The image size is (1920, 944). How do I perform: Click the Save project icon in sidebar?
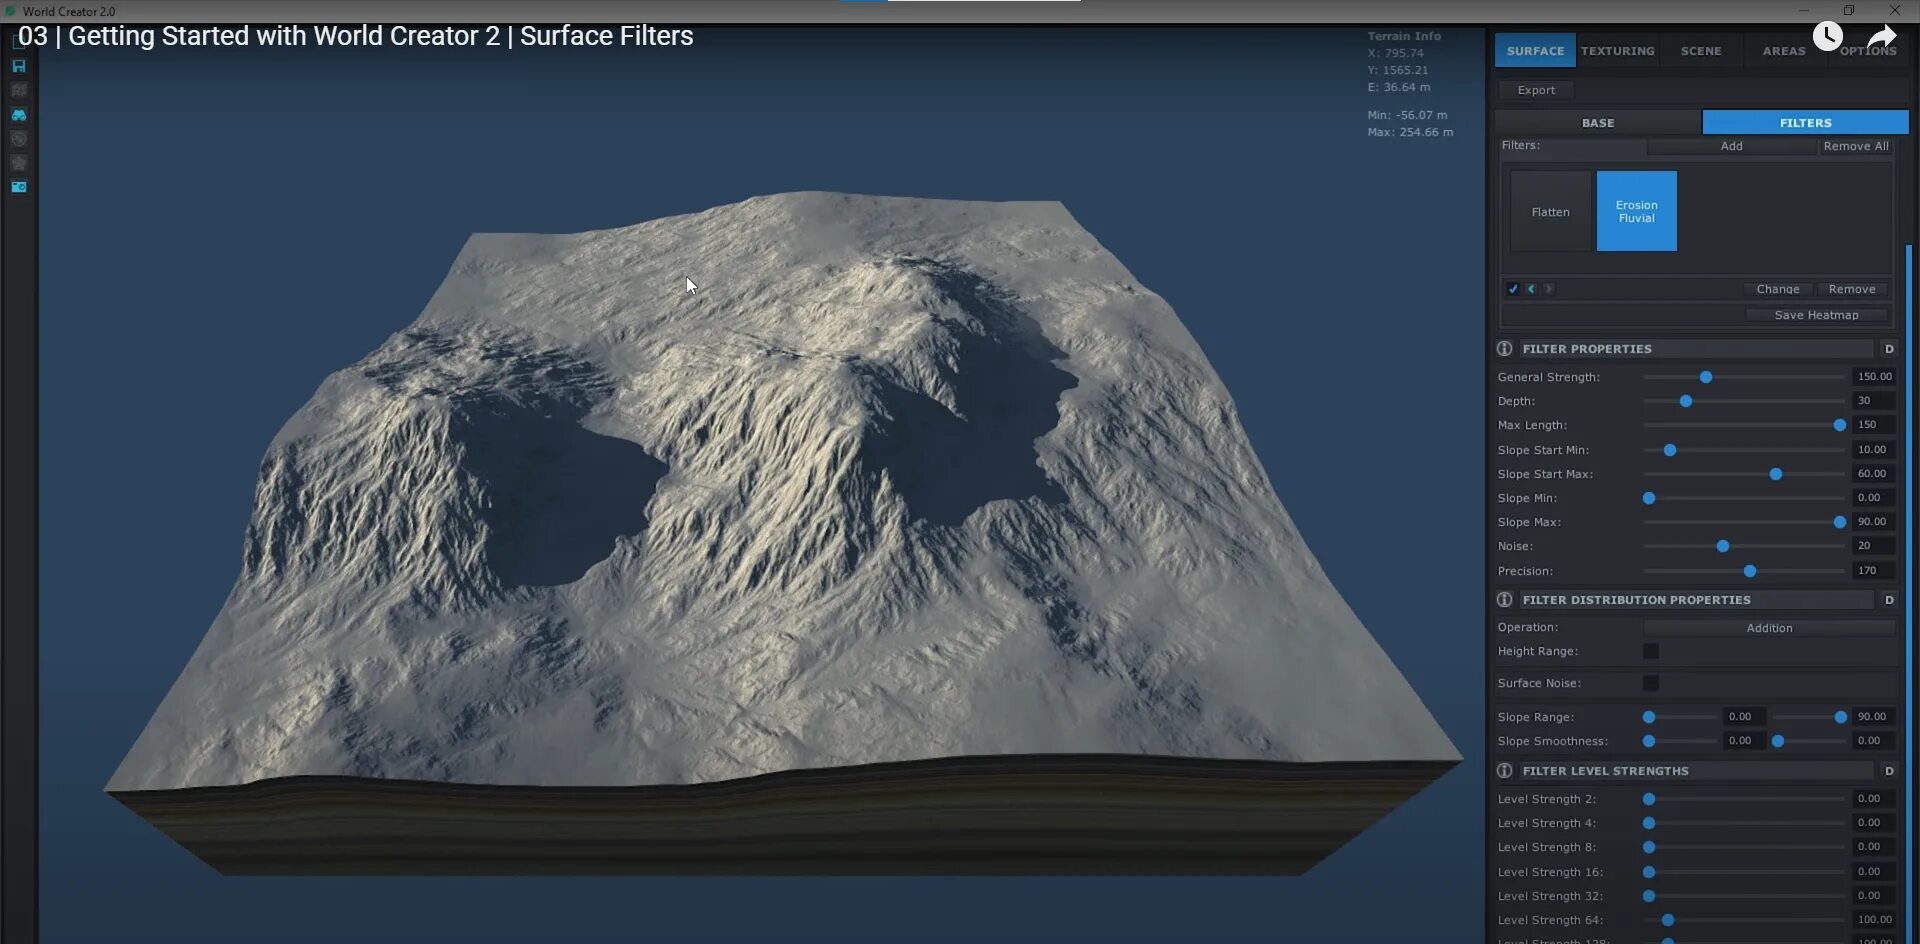19,66
